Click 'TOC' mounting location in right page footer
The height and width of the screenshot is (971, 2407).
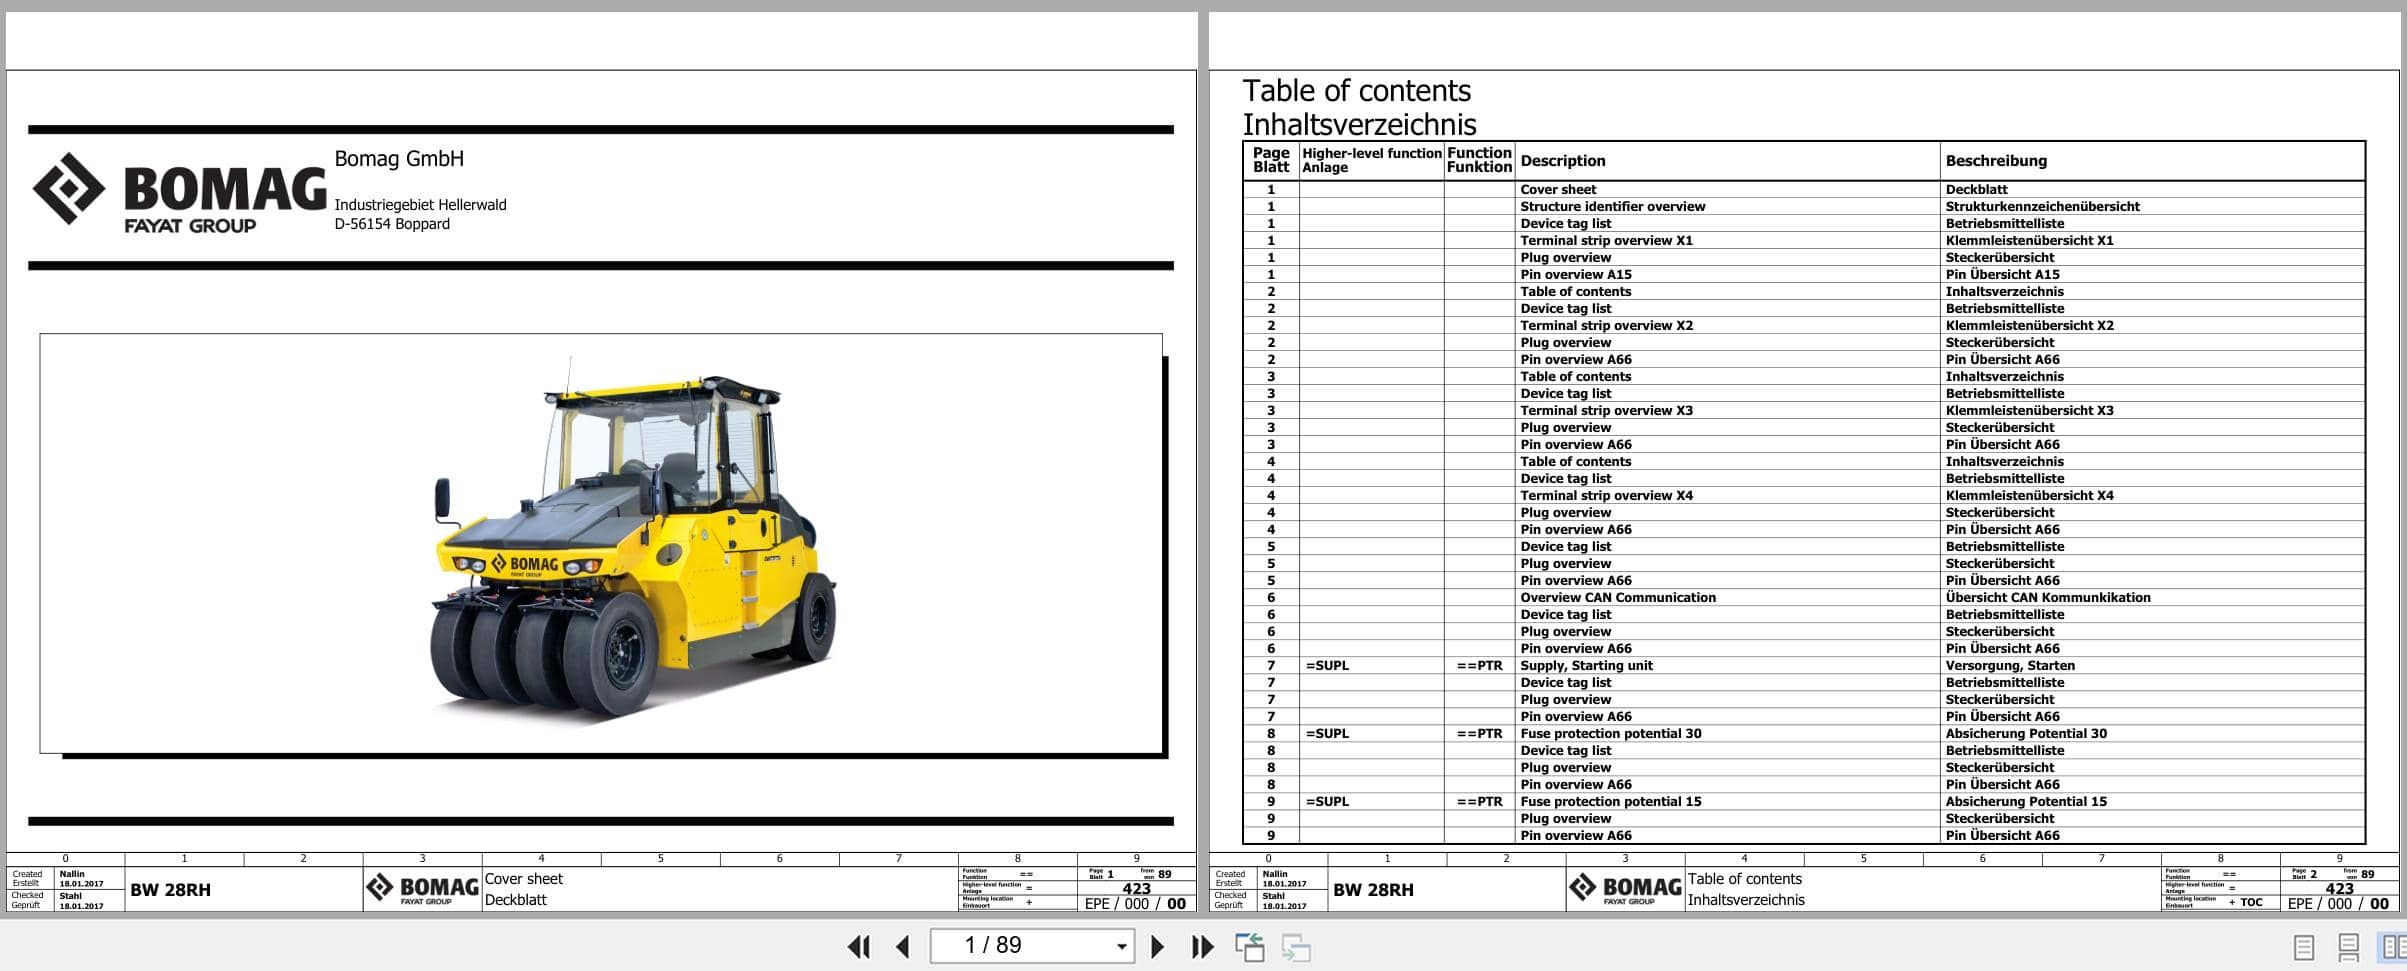(x=2251, y=902)
